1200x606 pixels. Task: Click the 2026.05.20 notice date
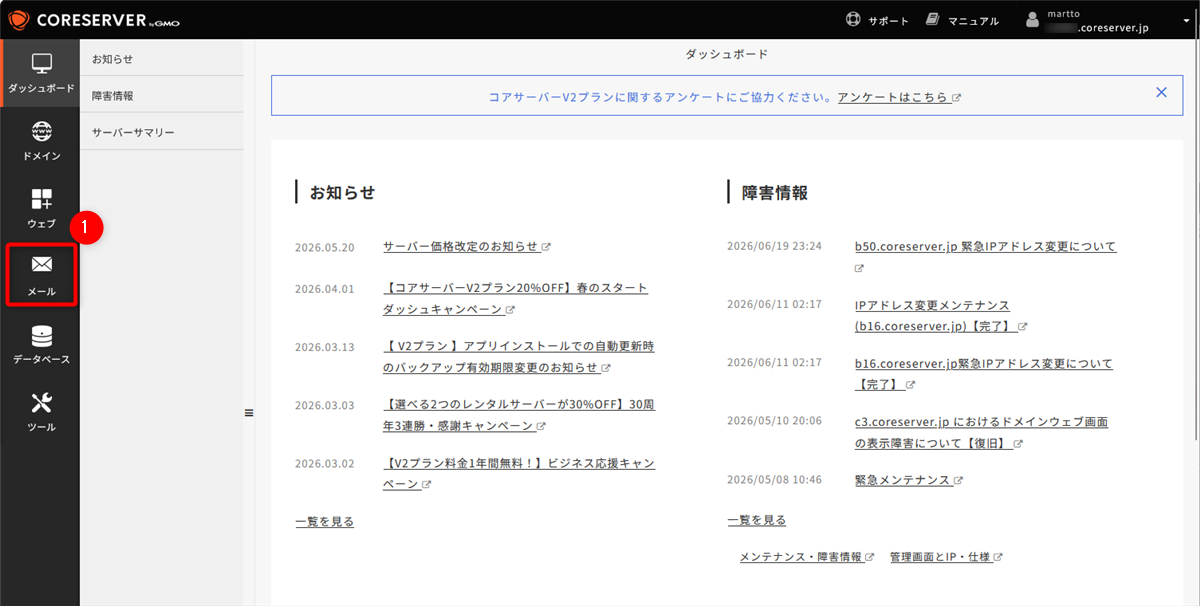pos(325,247)
